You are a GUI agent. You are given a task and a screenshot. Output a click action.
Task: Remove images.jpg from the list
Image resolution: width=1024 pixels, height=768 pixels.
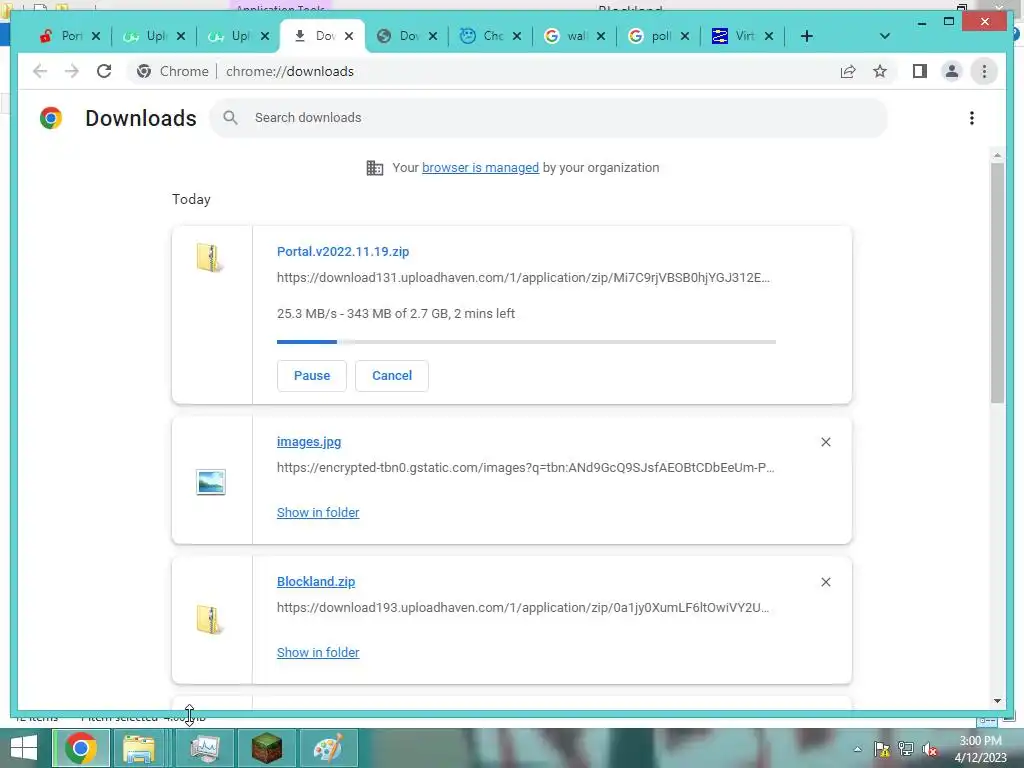(825, 442)
